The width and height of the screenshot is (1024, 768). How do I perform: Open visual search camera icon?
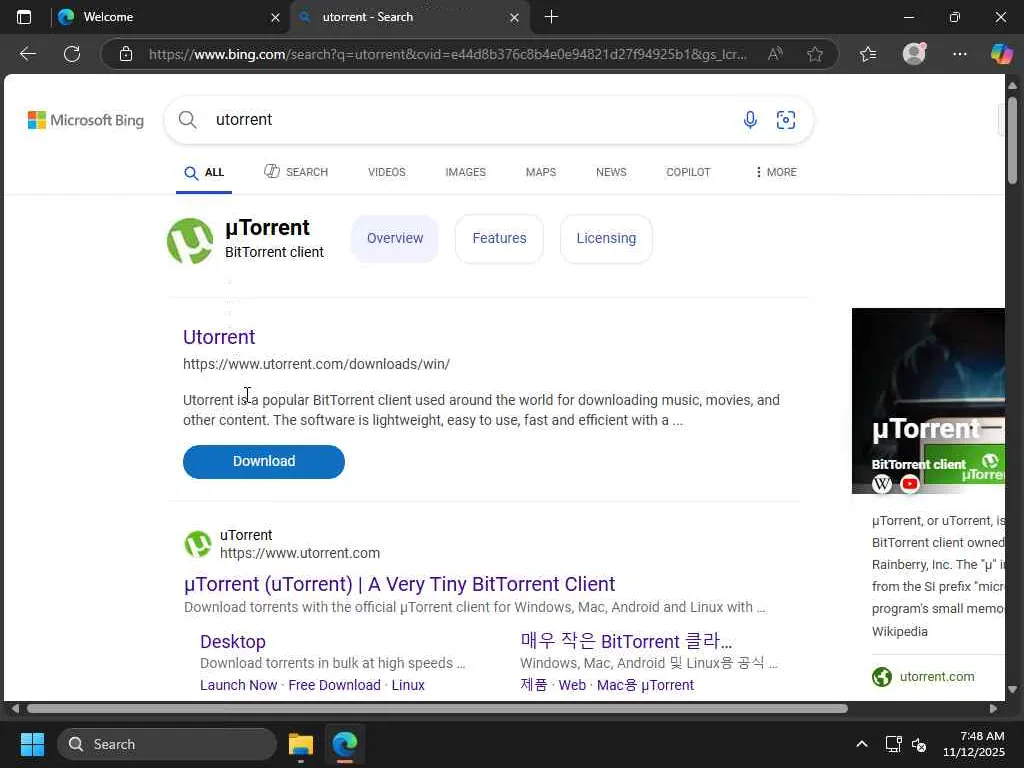click(x=786, y=120)
